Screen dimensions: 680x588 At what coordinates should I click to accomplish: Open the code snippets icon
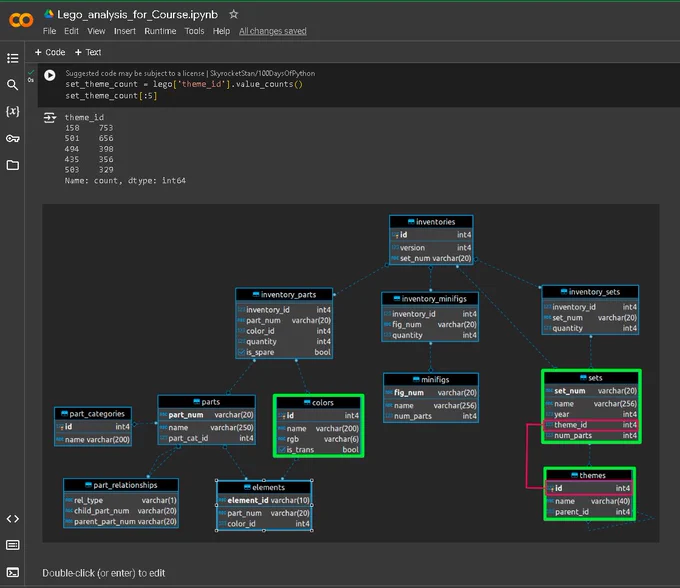click(x=13, y=519)
